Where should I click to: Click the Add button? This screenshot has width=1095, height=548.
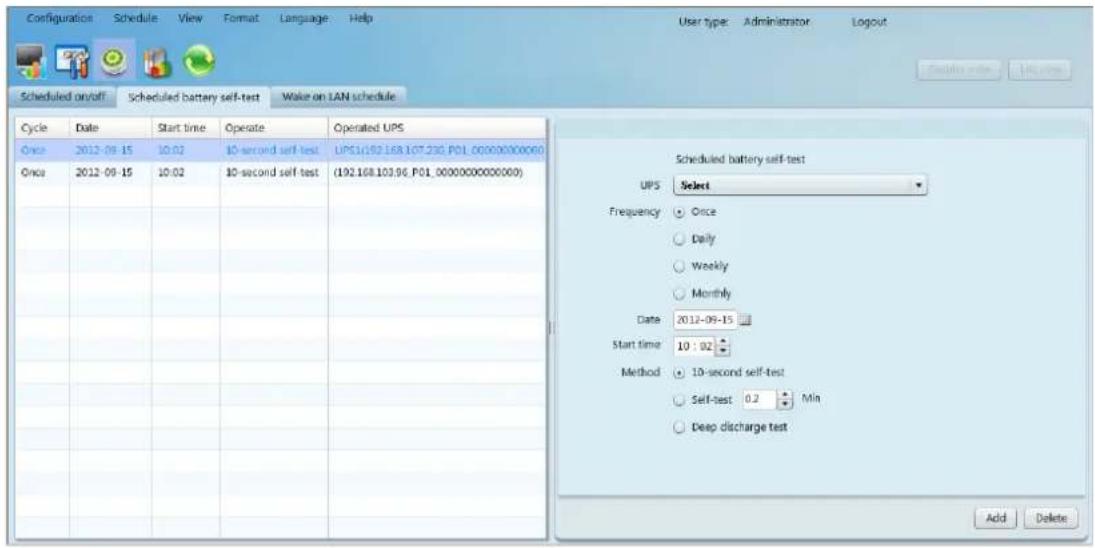click(995, 518)
